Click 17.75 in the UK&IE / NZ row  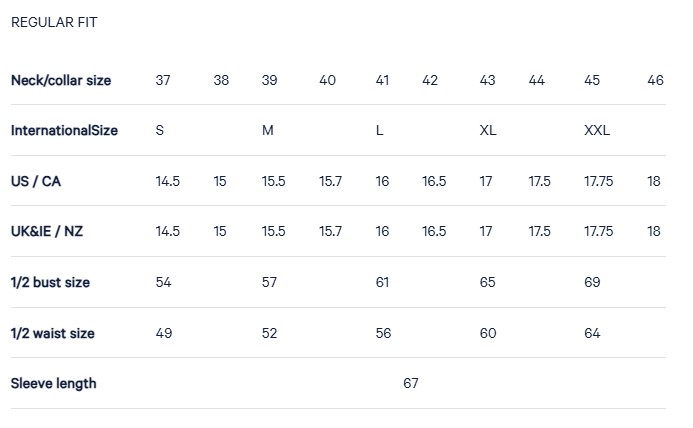598,231
